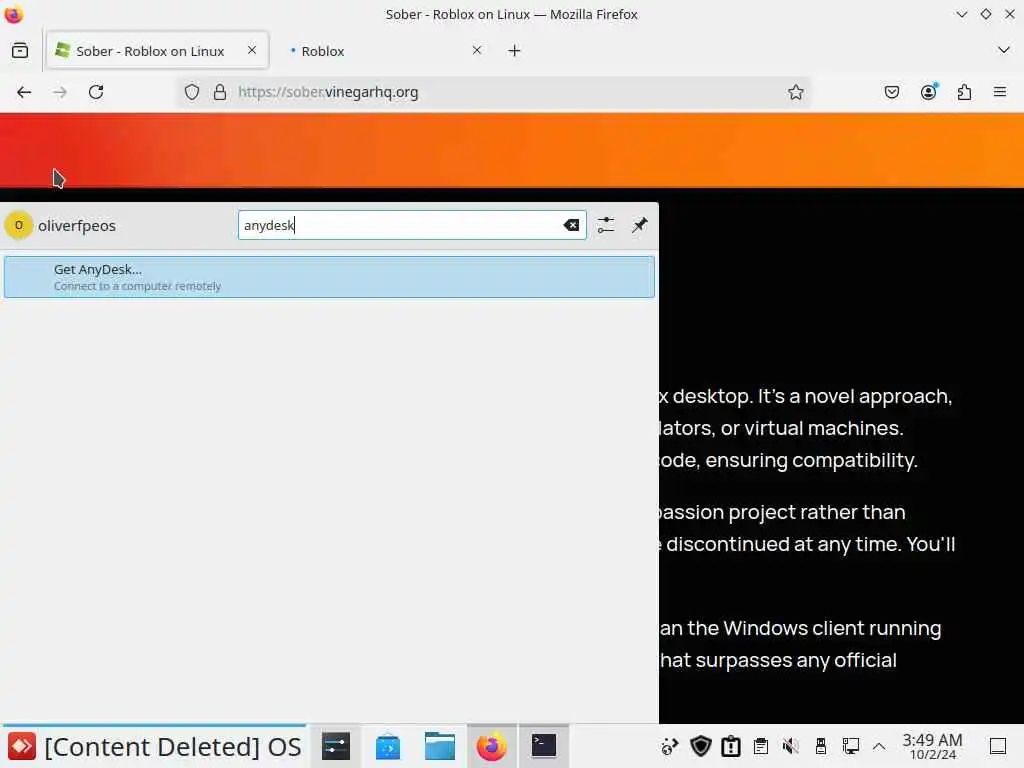Open a new tab with plus button
Image resolution: width=1024 pixels, height=768 pixels.
point(515,50)
